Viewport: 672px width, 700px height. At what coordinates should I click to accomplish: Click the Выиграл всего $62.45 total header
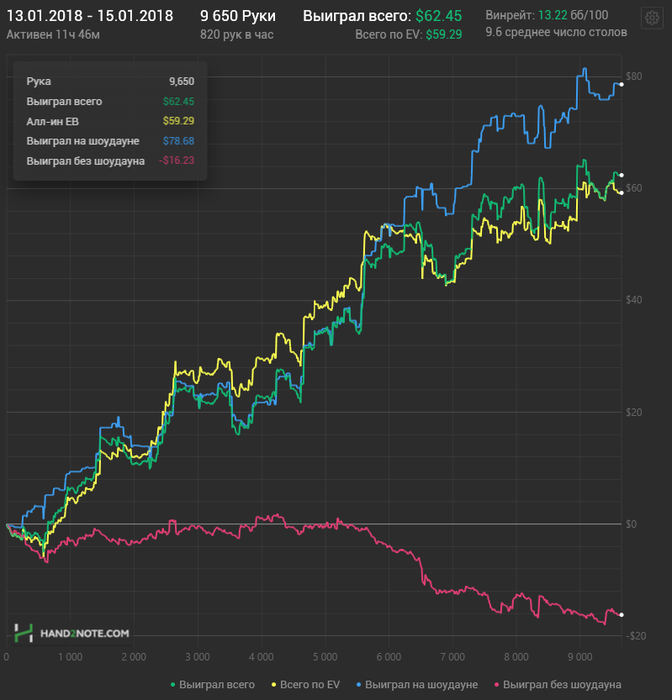(383, 16)
